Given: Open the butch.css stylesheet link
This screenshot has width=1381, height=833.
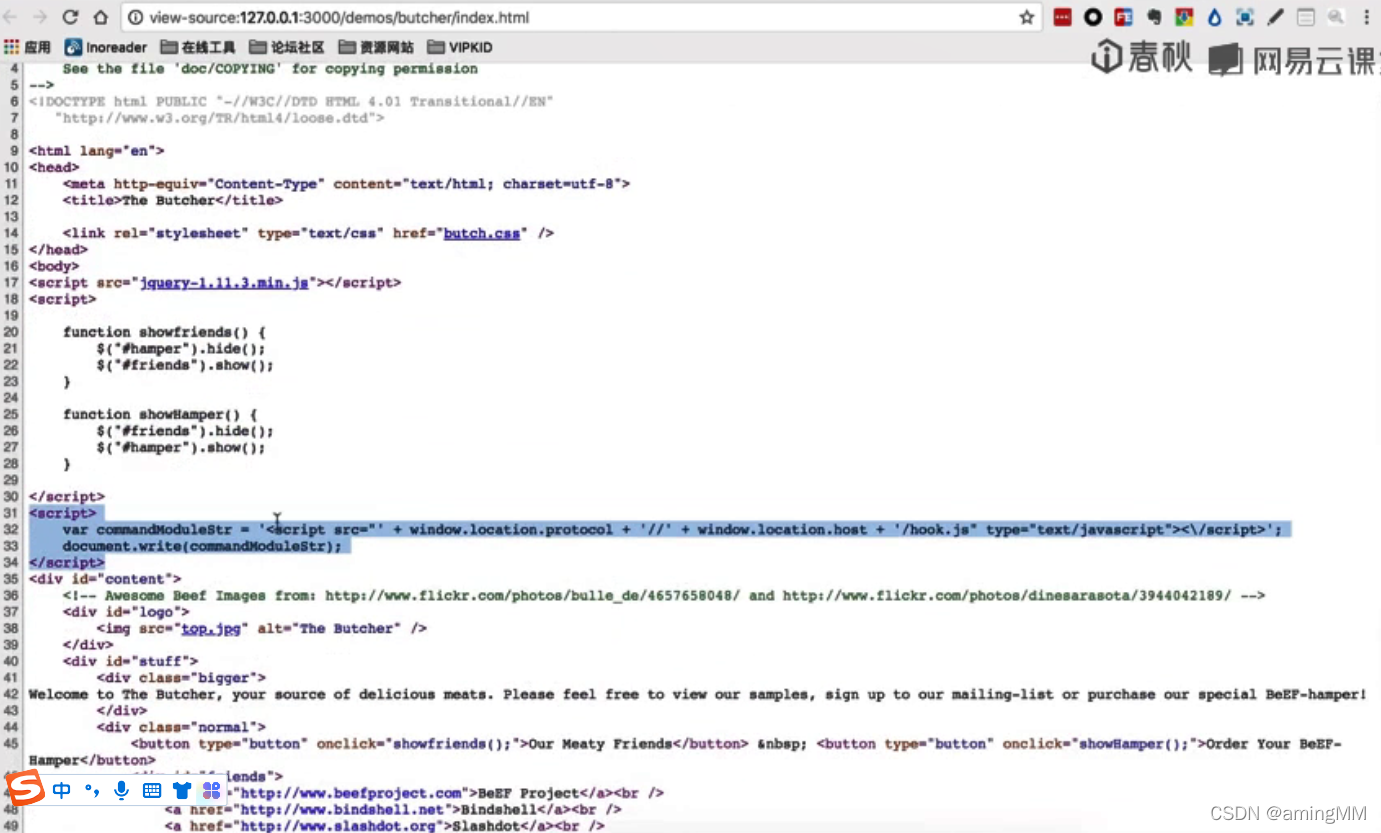Looking at the screenshot, I should [x=482, y=233].
